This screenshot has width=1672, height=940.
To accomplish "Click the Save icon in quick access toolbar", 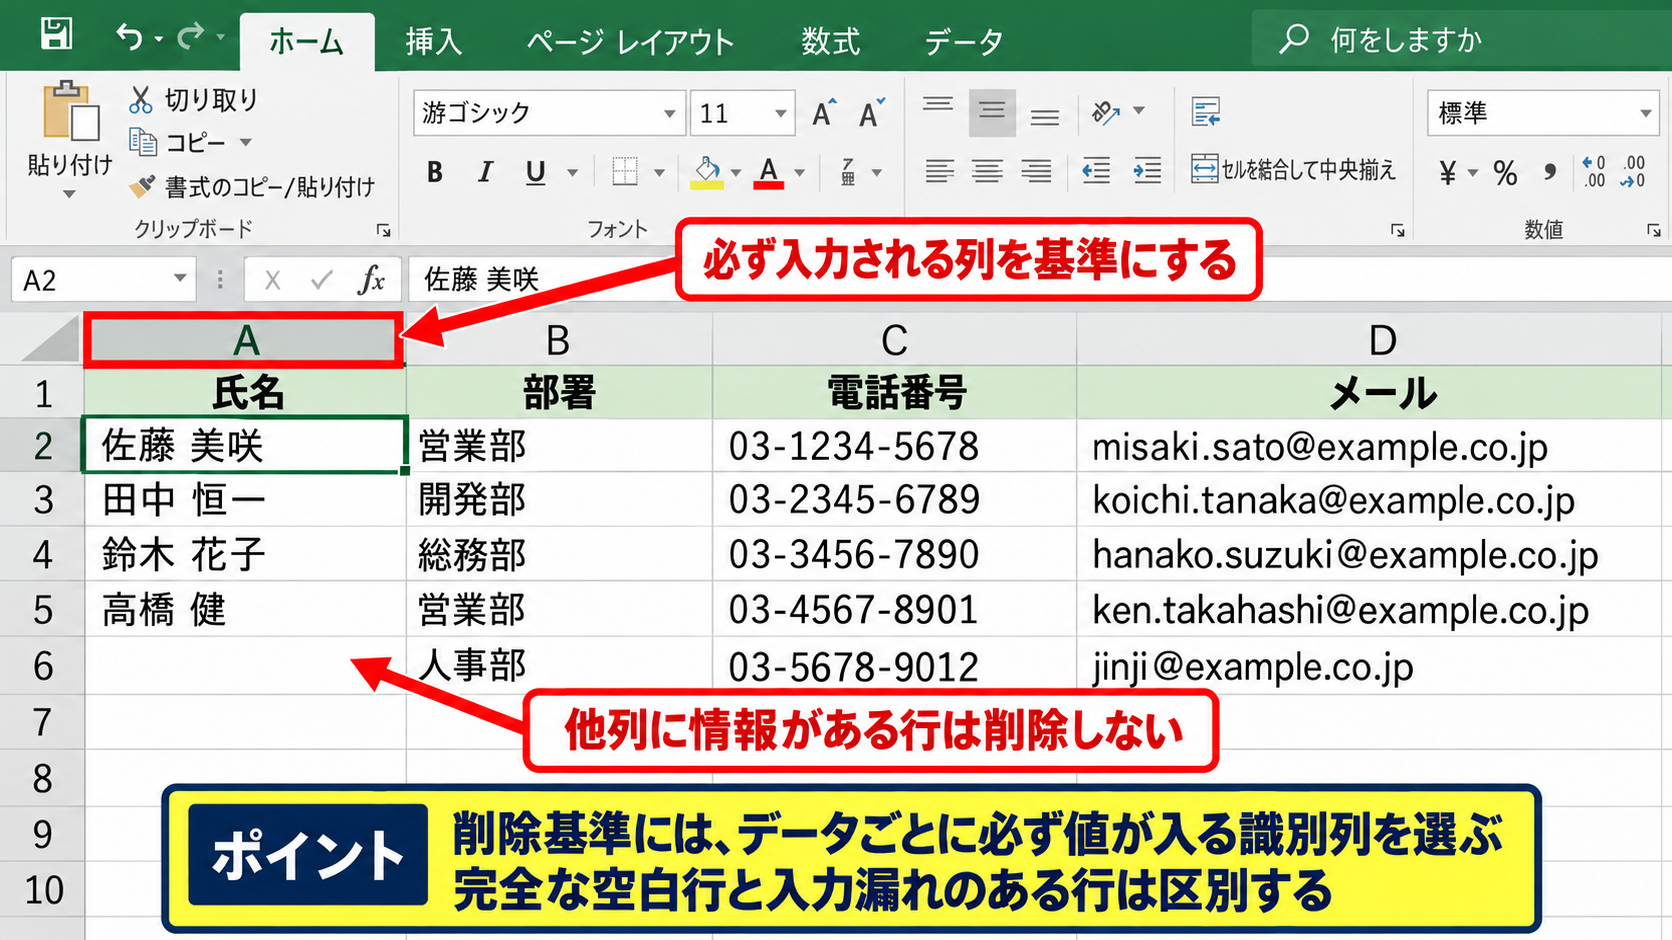I will coord(56,35).
